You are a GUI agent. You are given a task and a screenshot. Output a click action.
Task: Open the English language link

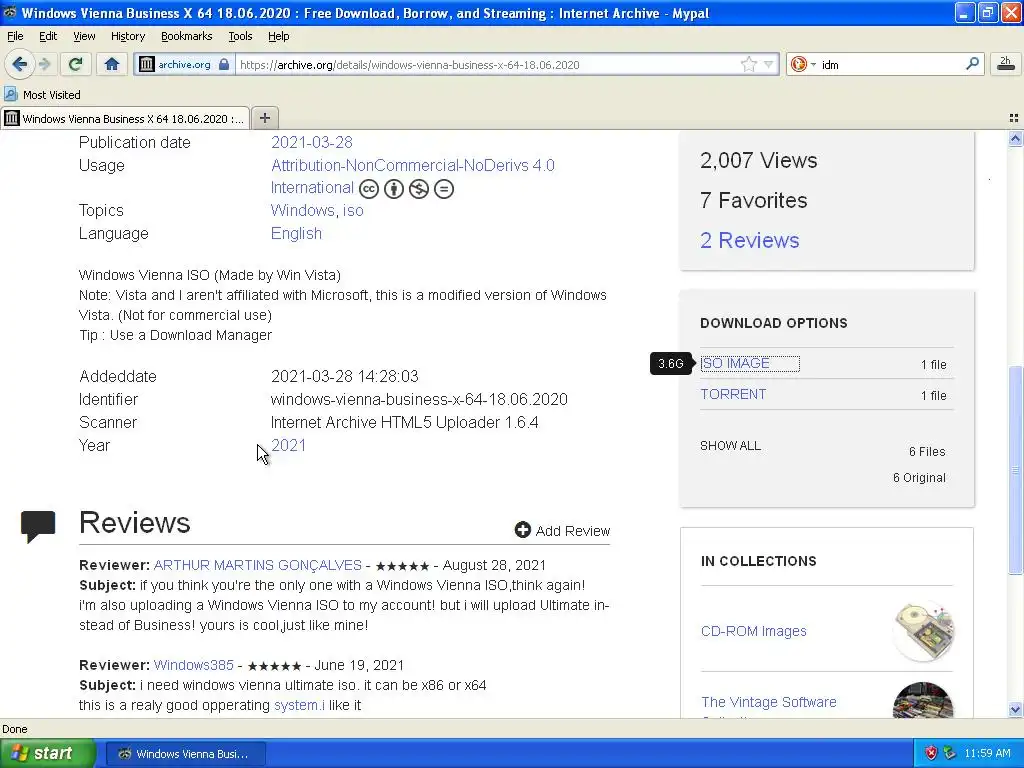(x=296, y=234)
